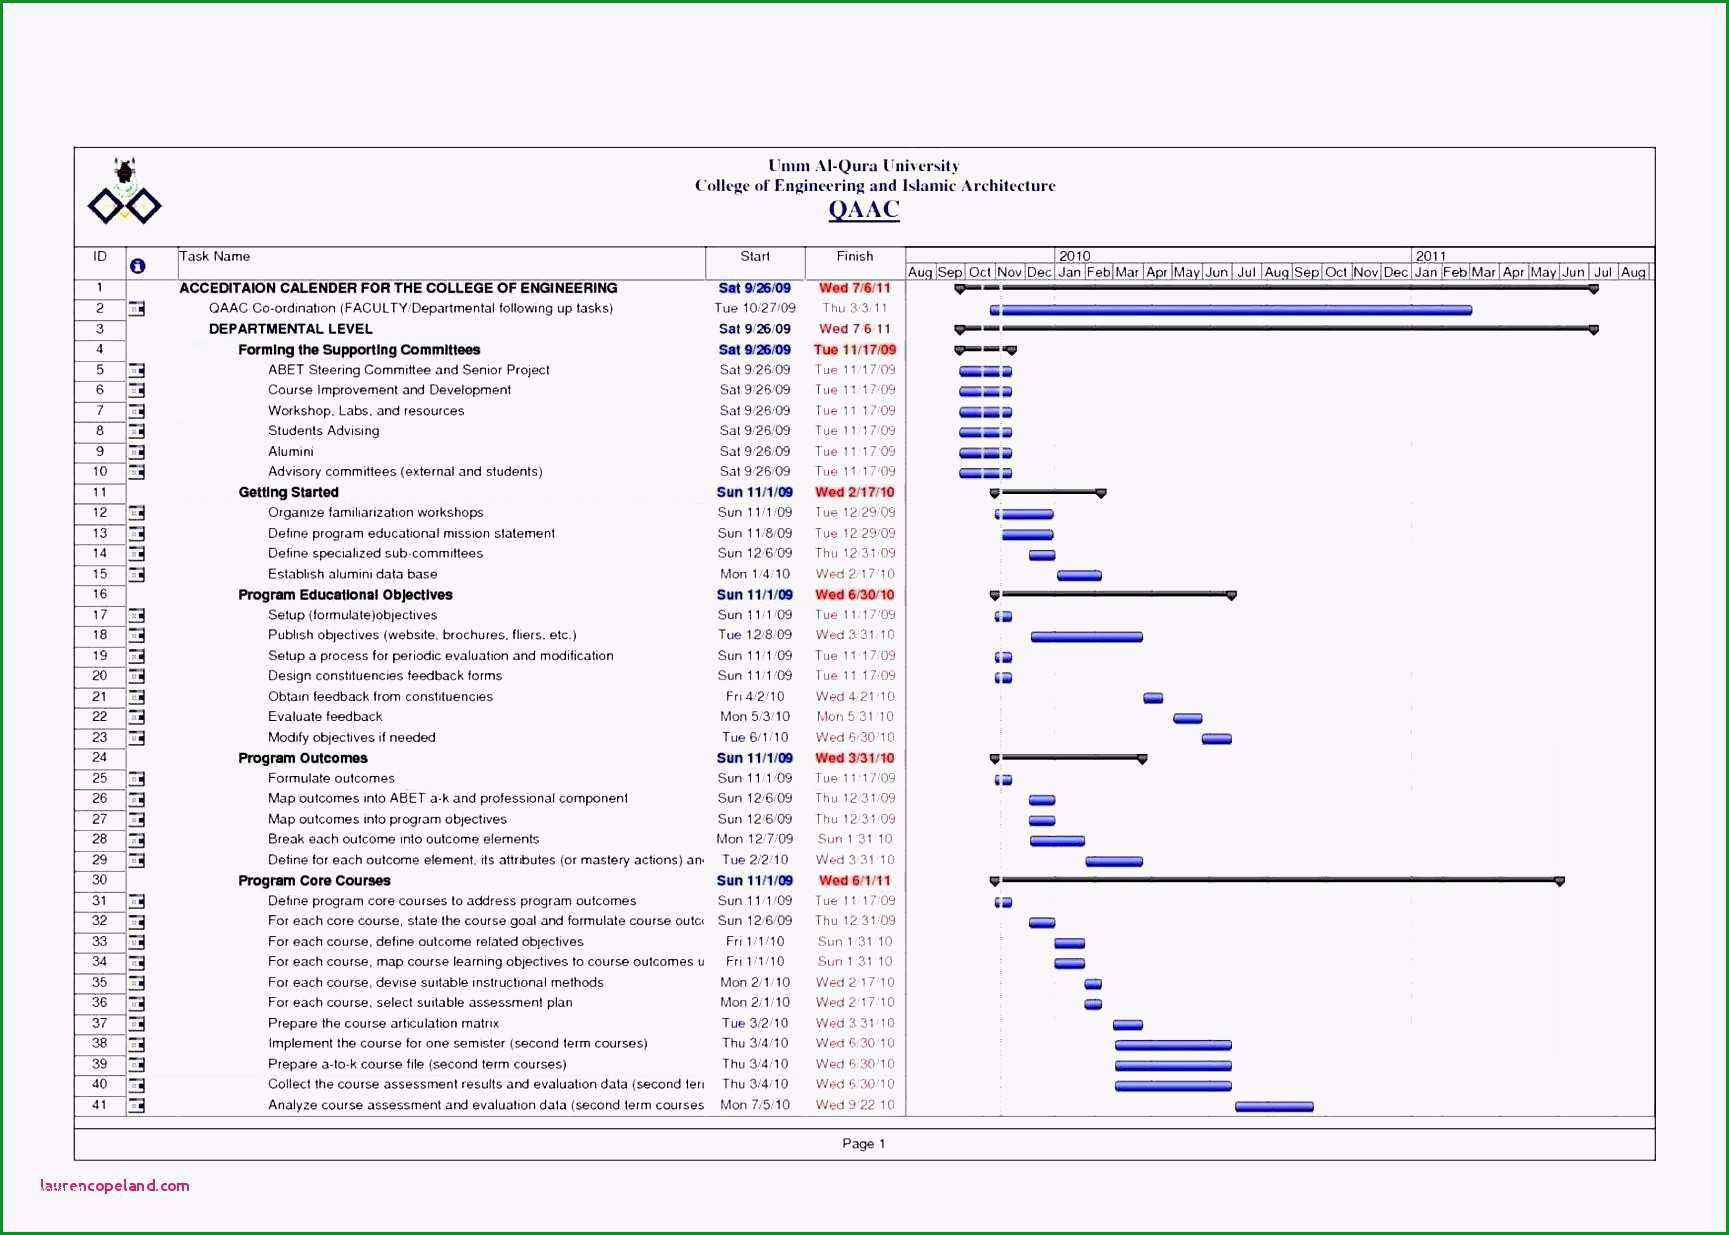
Task: Click Gantt bar for Analyze course assessment task
Action: point(1274,1107)
